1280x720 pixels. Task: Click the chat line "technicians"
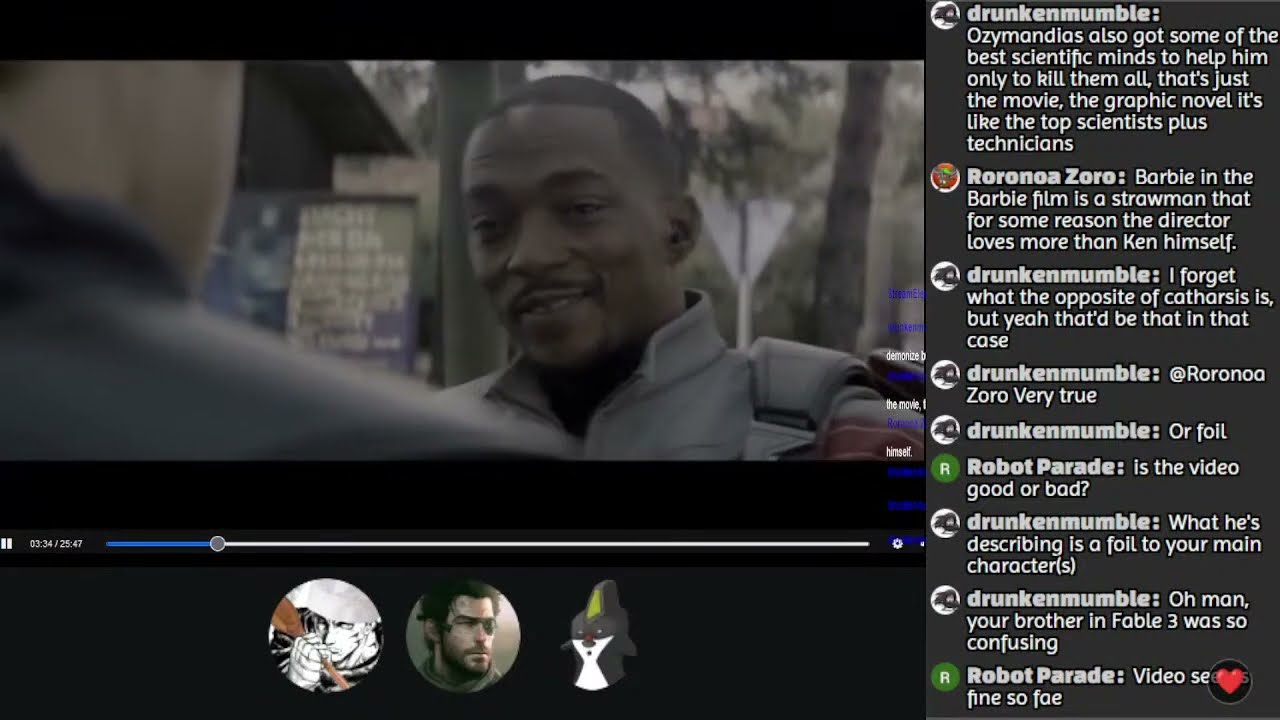1020,144
